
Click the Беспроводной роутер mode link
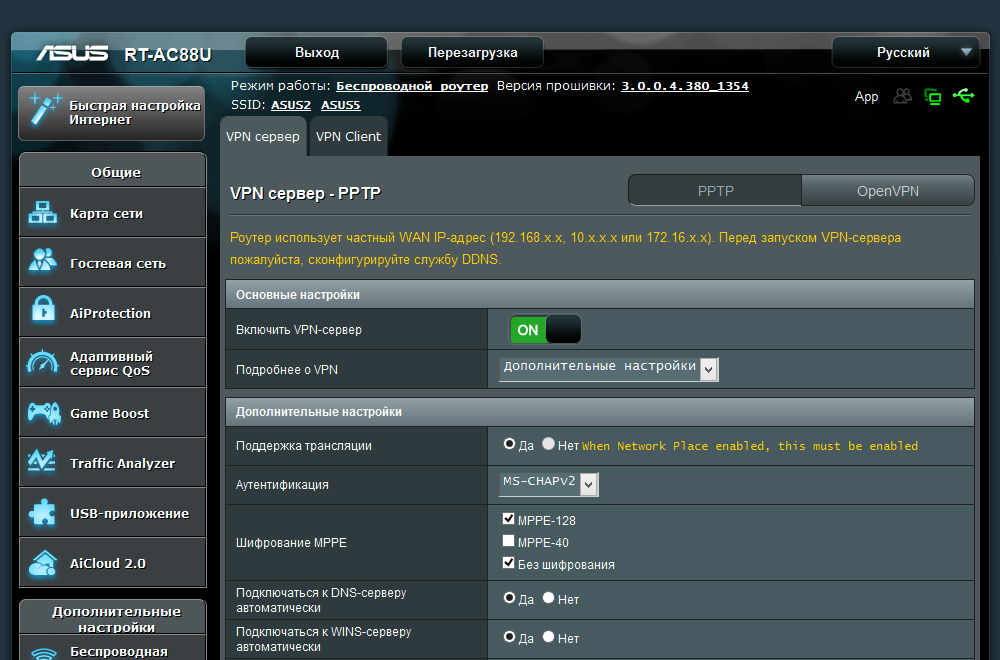412,86
